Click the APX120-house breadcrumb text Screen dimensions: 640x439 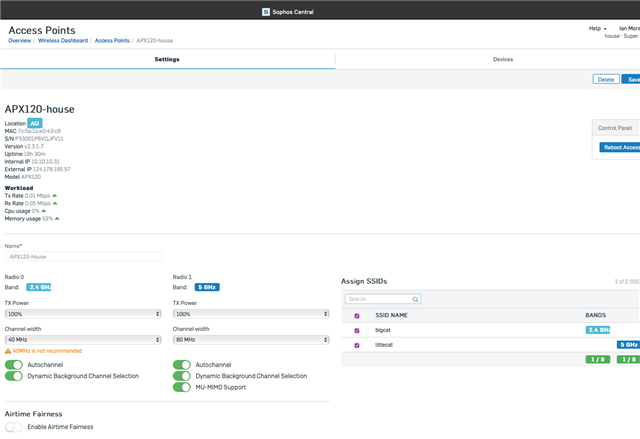click(x=155, y=41)
